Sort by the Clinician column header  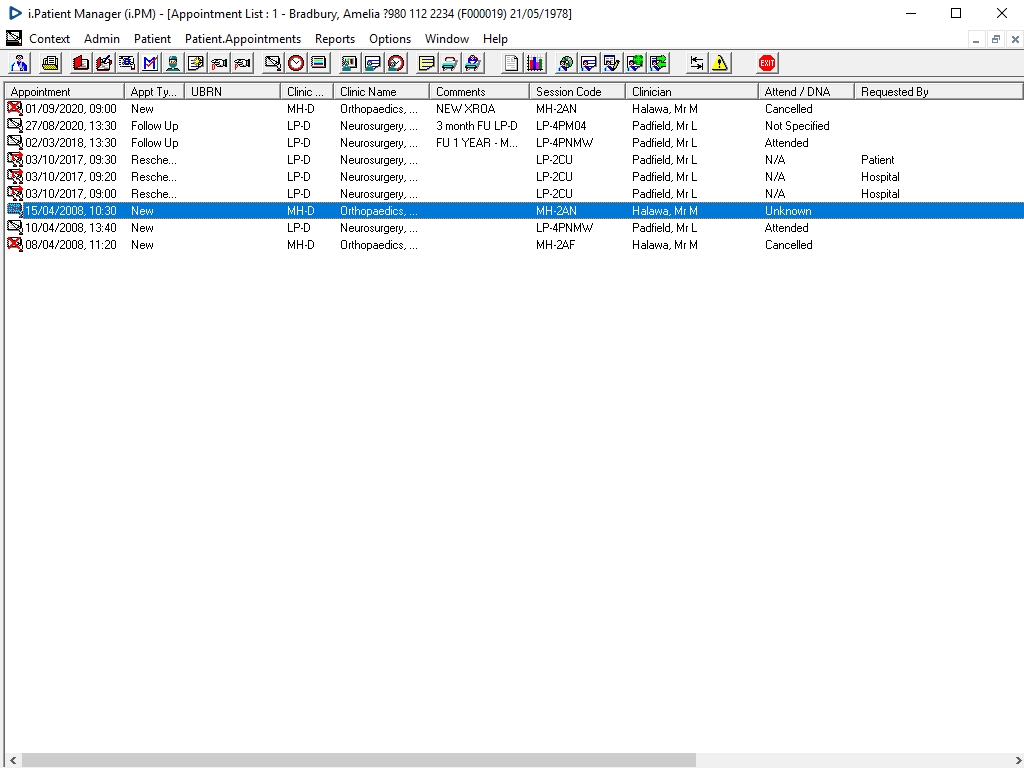tap(692, 91)
